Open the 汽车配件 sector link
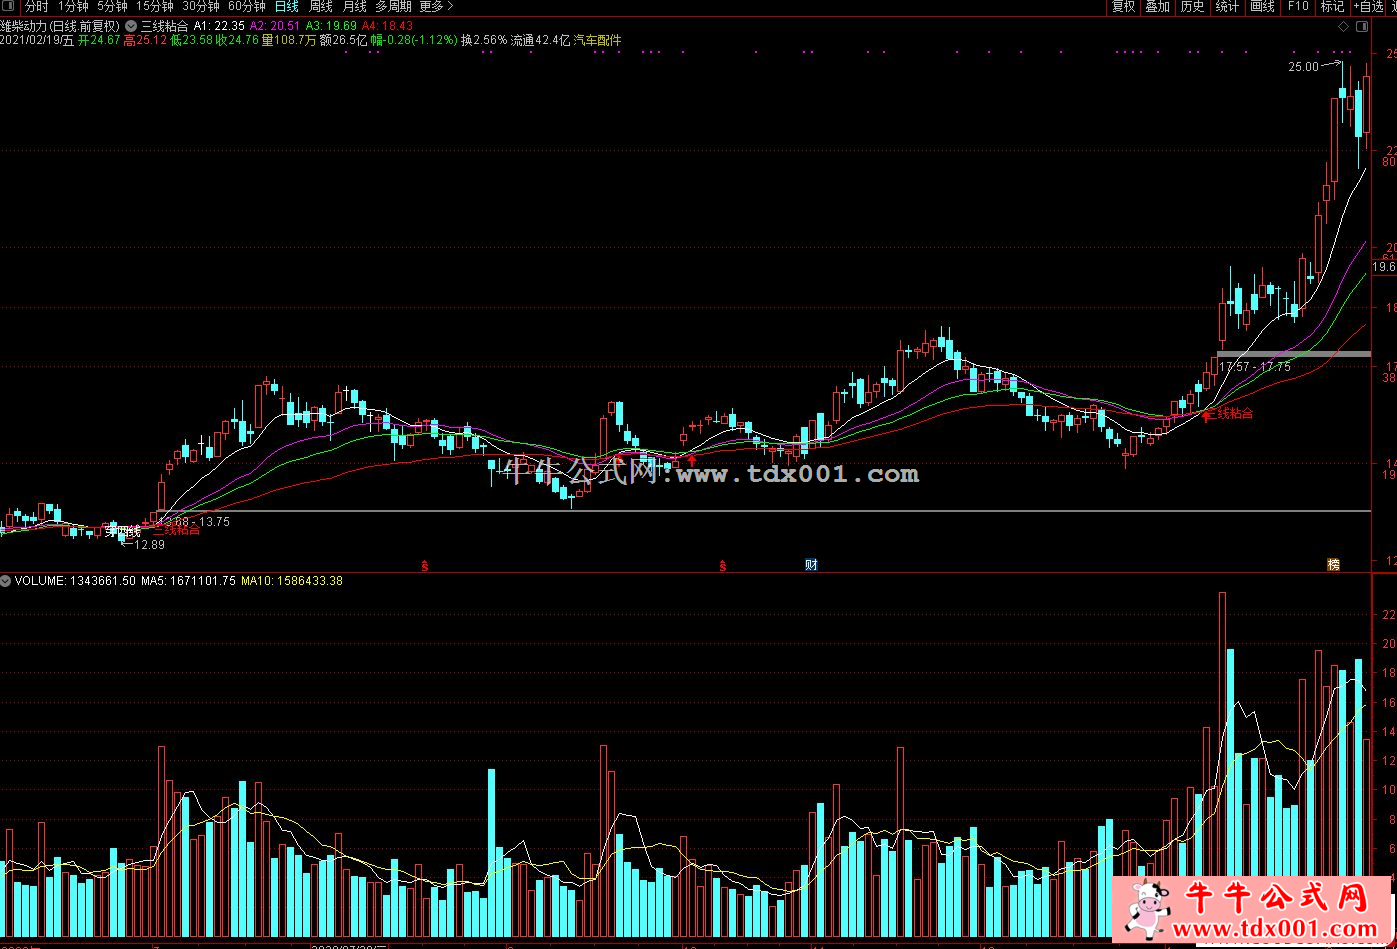The width and height of the screenshot is (1397, 949). click(597, 41)
